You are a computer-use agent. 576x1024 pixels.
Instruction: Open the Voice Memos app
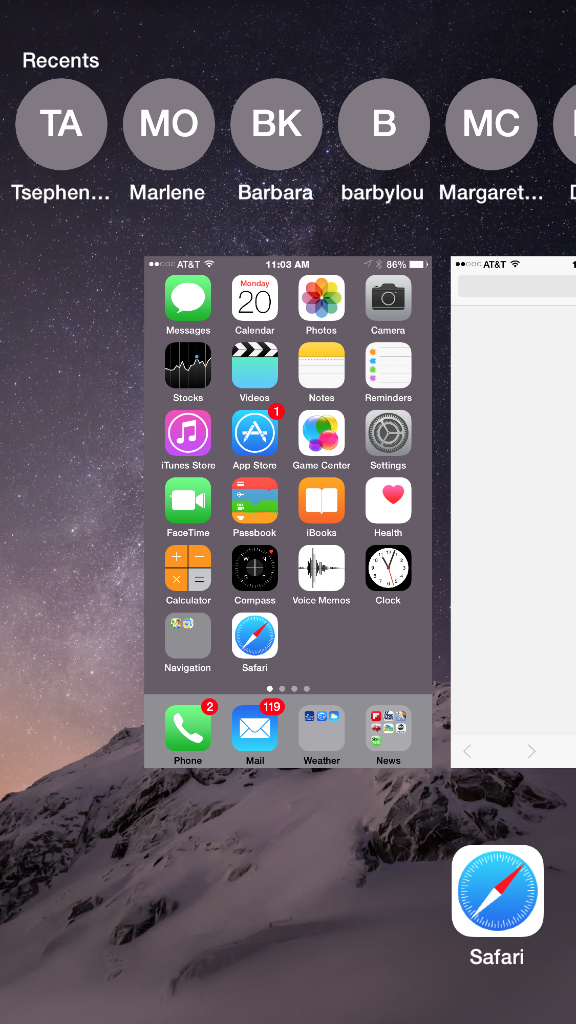pyautogui.click(x=321, y=568)
